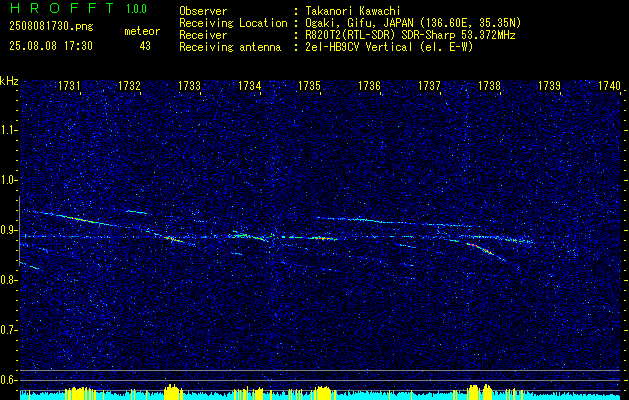Click the 1734 time marker
Viewport: 629px width, 400px height.
coord(250,85)
